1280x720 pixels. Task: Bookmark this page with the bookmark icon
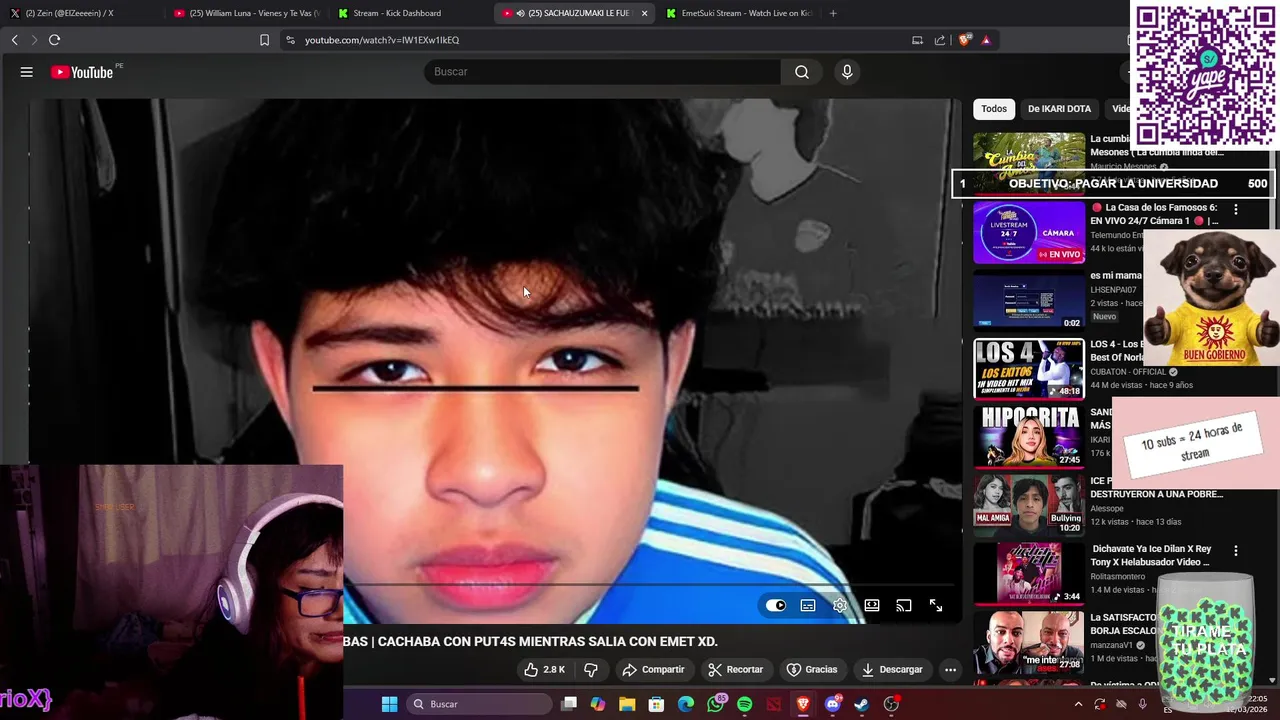click(264, 40)
